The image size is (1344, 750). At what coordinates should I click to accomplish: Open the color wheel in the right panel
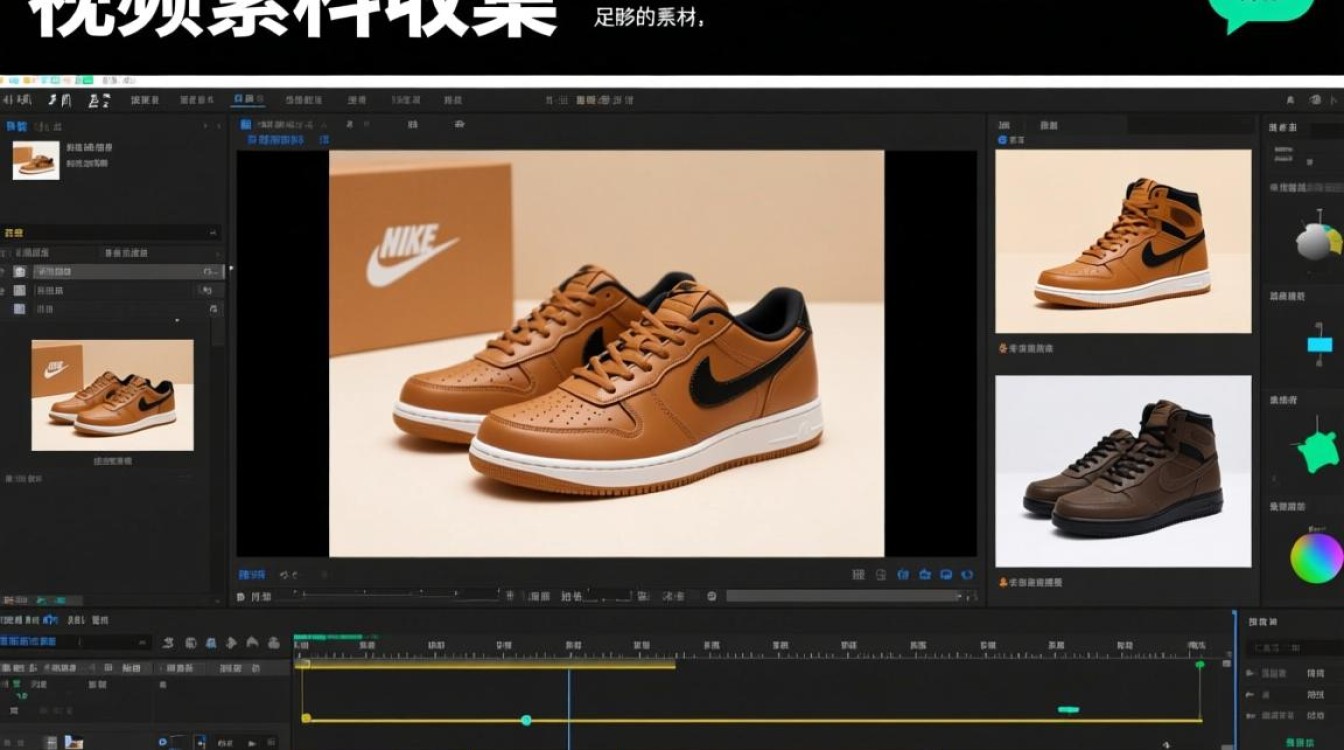[x=1316, y=558]
